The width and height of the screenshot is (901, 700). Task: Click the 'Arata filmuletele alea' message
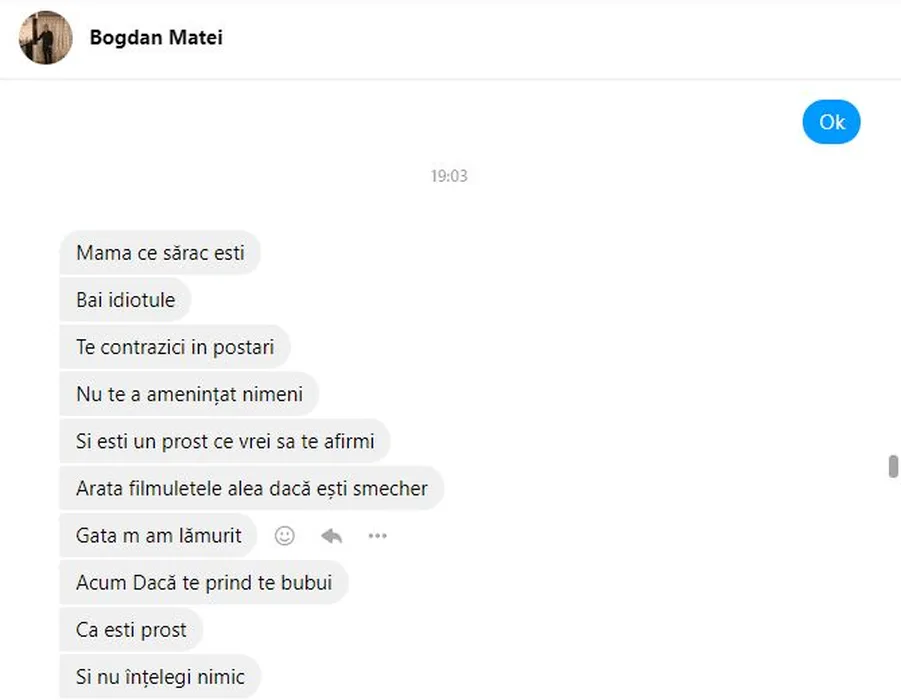[251, 489]
